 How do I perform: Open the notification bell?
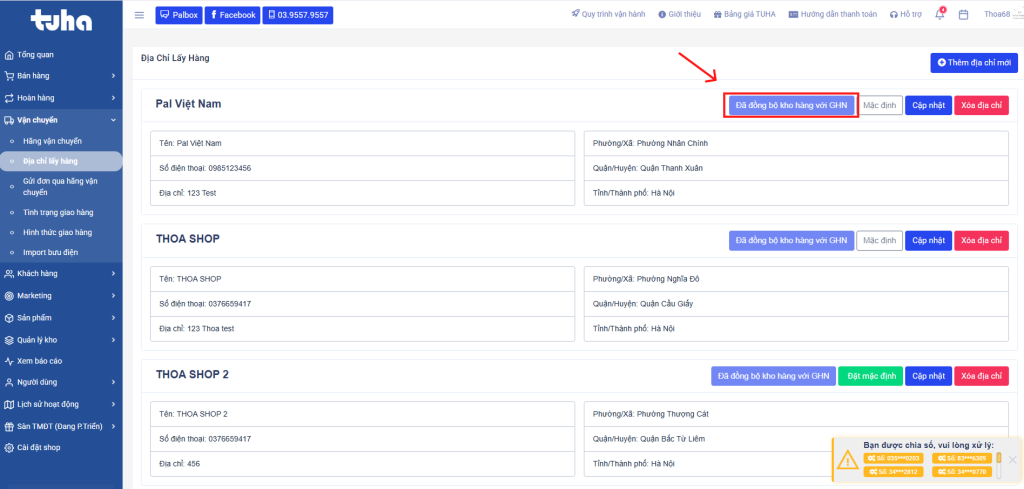point(939,15)
